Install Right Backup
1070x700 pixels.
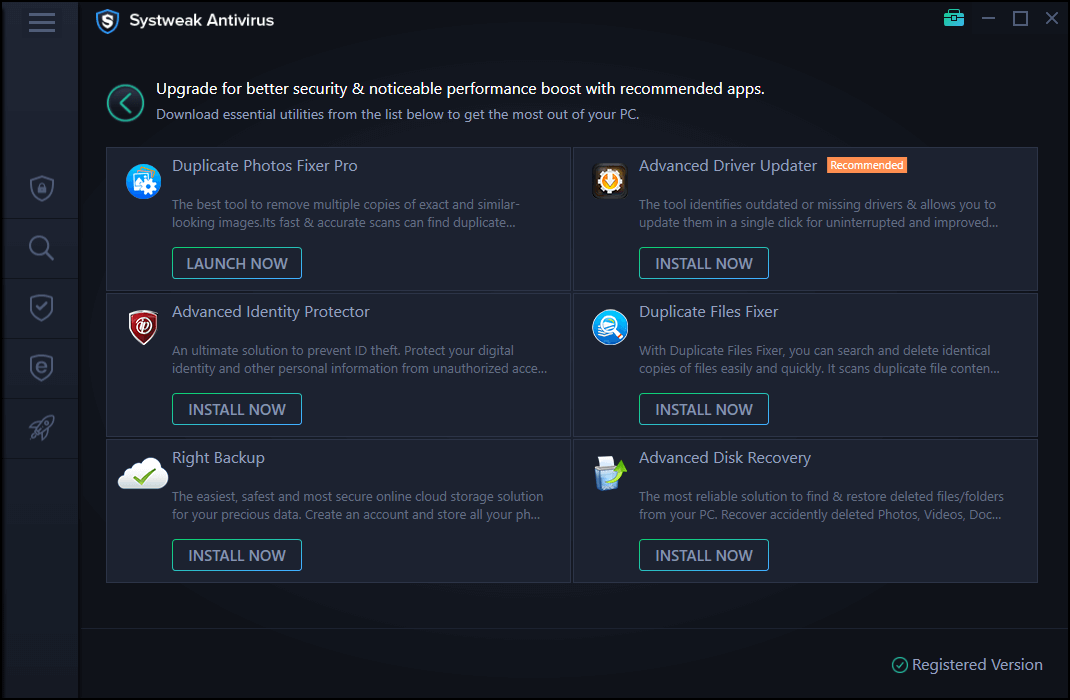237,556
